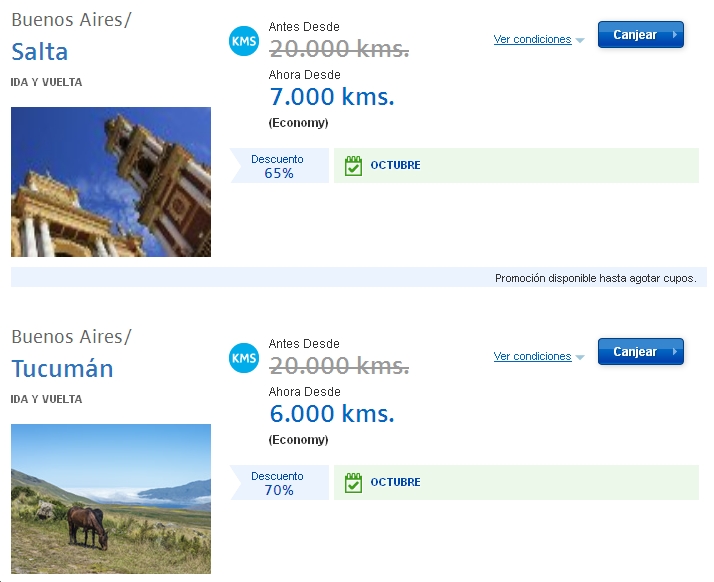Open the Salta destination title
Viewport: 714px width, 582px height.
[40, 52]
